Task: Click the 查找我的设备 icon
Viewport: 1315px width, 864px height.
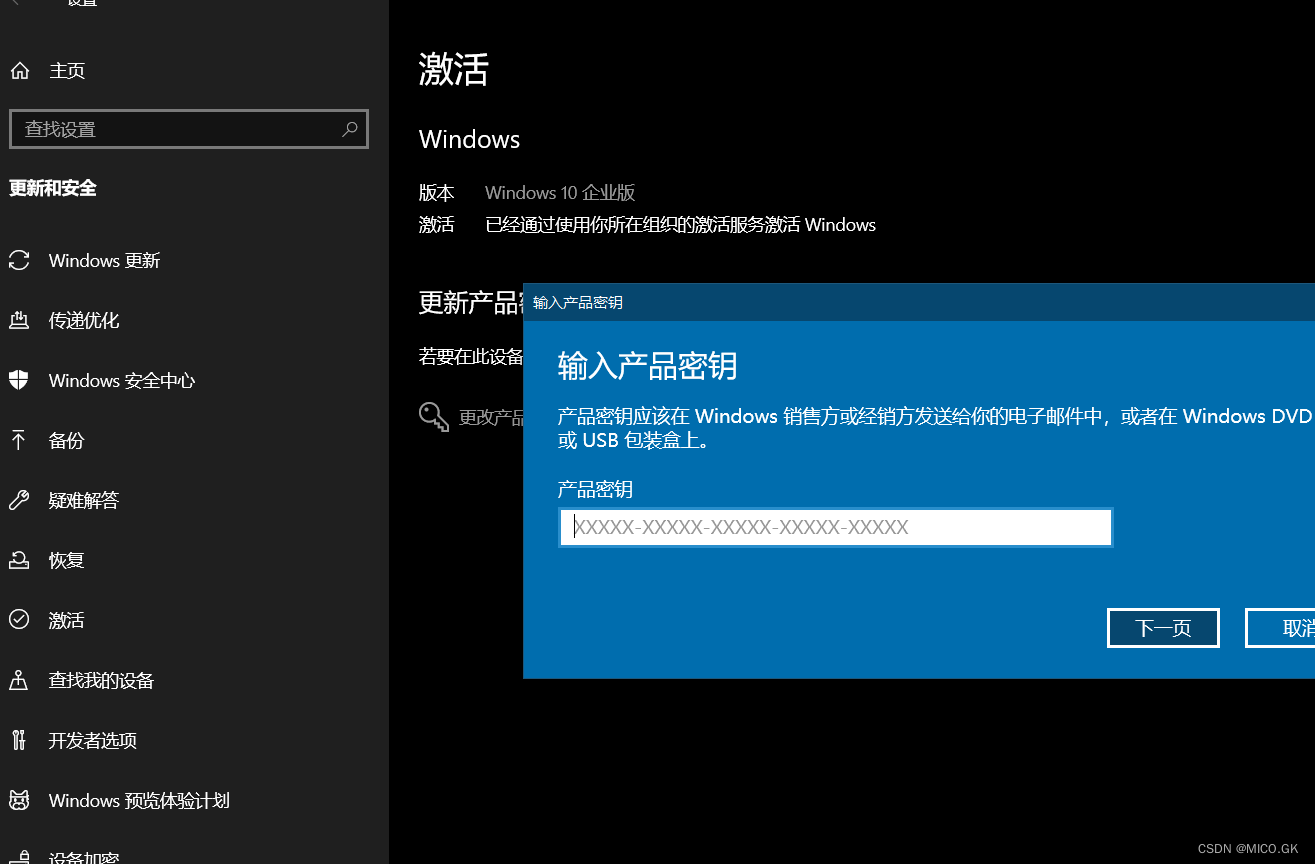Action: 20,680
